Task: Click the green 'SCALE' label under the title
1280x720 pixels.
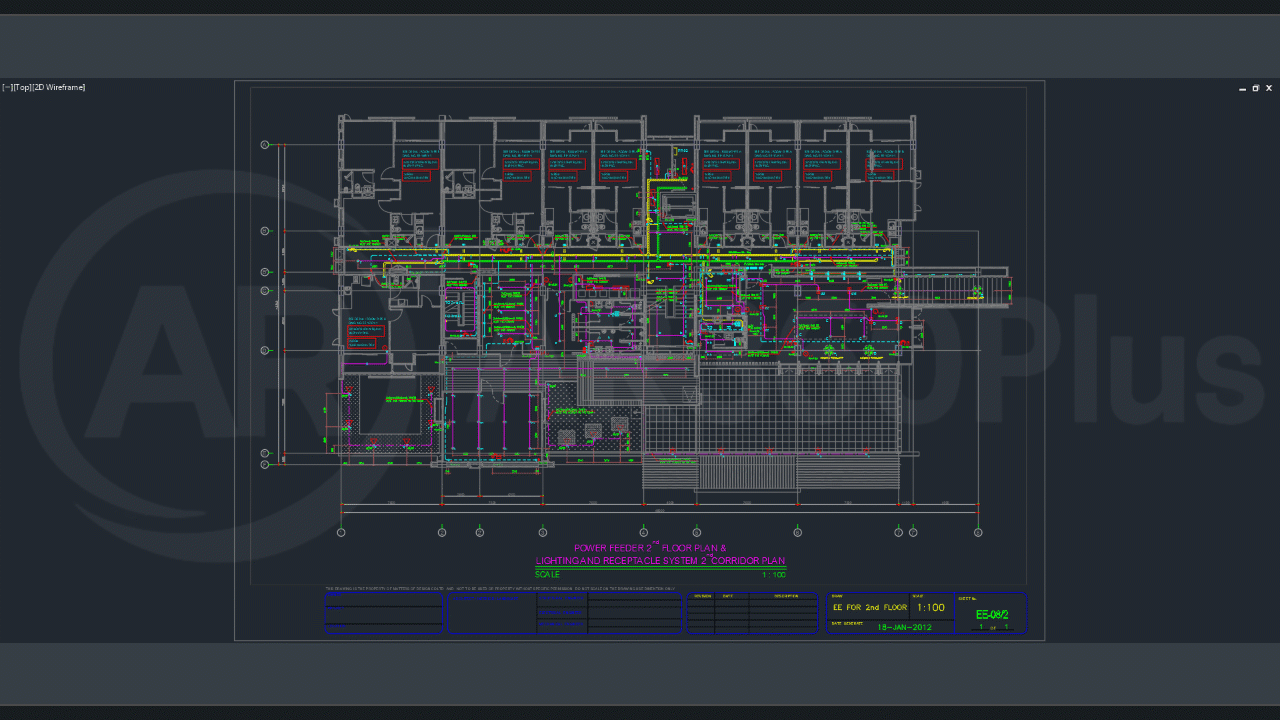Action: 547,574
